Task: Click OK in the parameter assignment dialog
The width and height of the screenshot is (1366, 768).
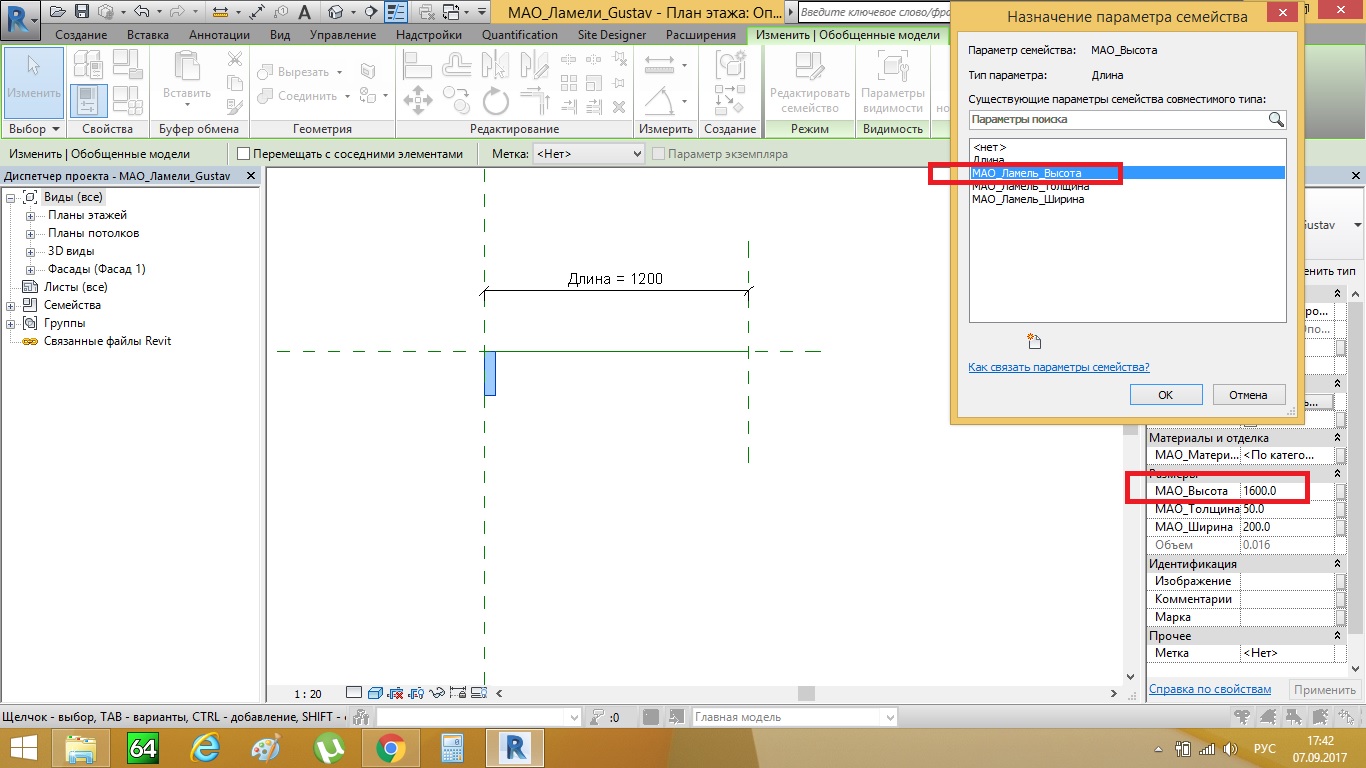Action: click(x=1165, y=394)
